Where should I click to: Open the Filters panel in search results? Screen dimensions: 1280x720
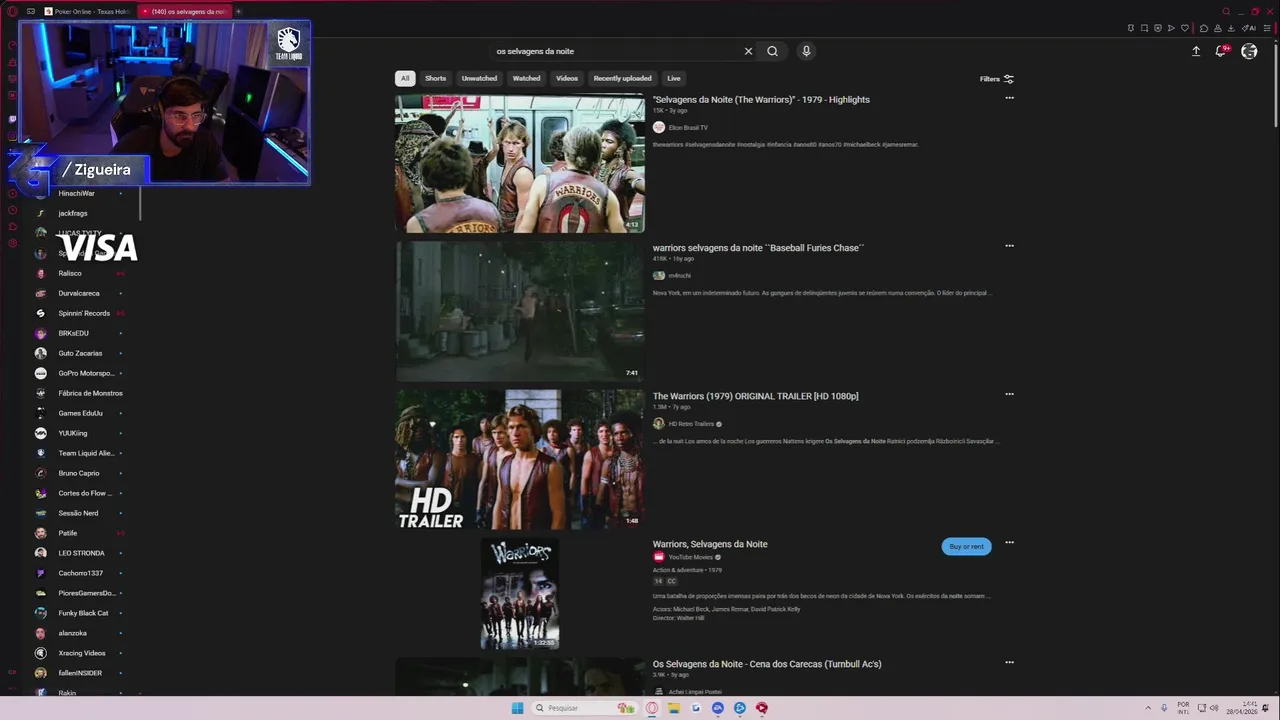click(x=997, y=79)
